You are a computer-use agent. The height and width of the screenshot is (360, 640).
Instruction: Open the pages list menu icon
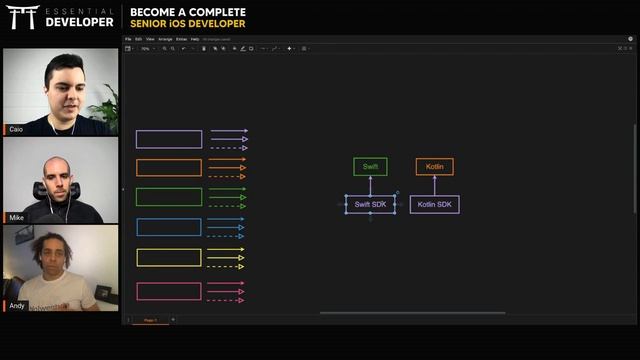[x=129, y=320]
